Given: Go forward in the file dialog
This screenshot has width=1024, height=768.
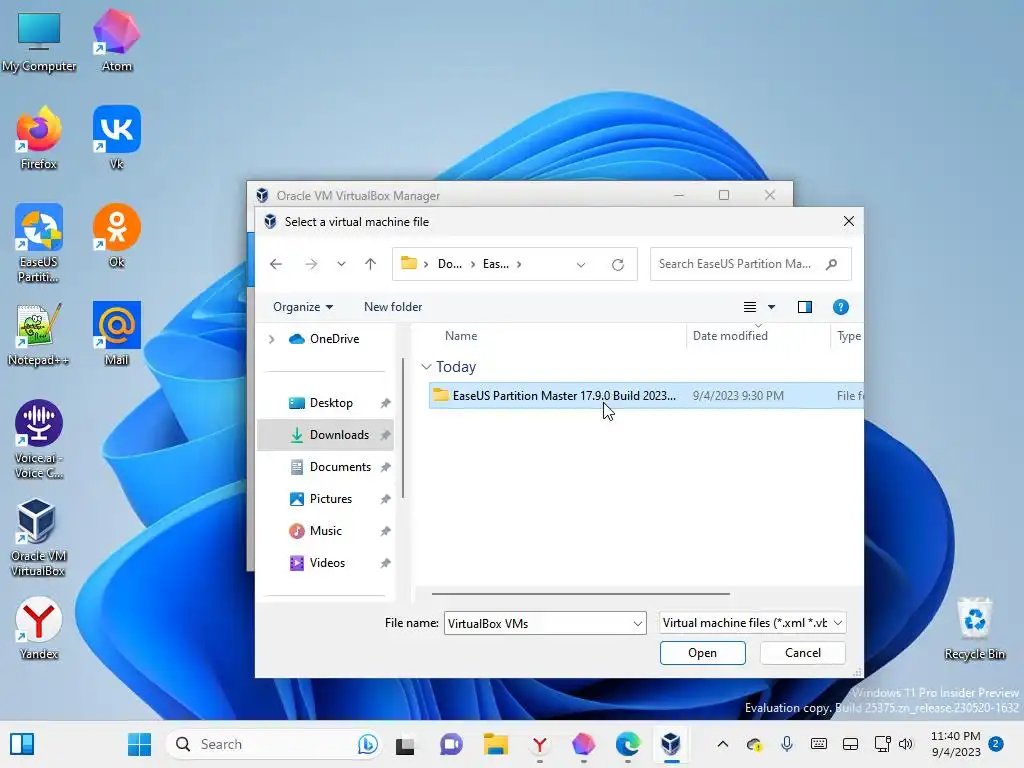Looking at the screenshot, I should pyautogui.click(x=311, y=264).
